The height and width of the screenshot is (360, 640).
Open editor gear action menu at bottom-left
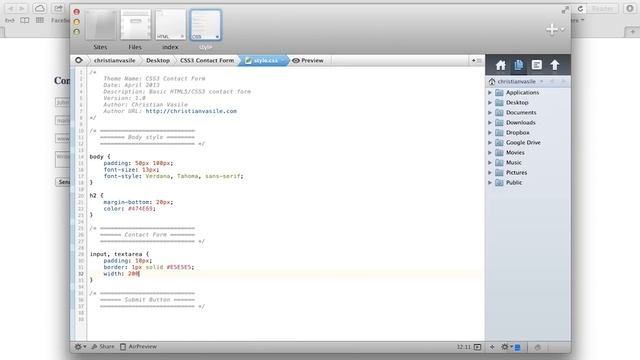pyautogui.click(x=80, y=347)
